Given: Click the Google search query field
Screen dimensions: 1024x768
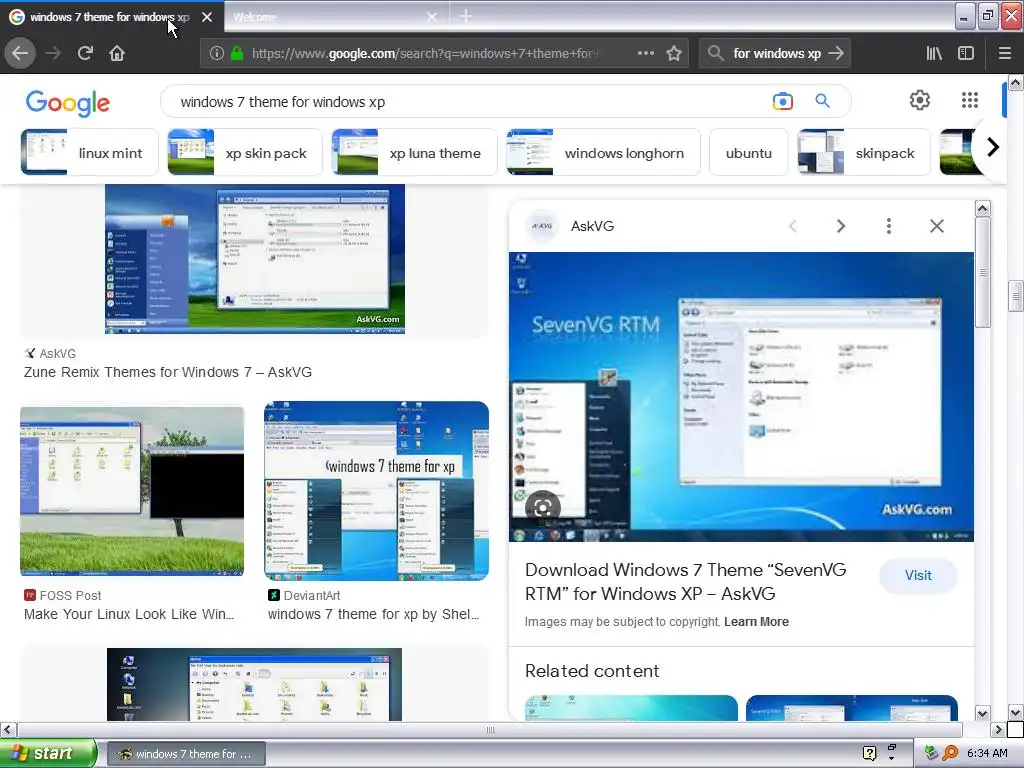Looking at the screenshot, I should click(470, 101).
